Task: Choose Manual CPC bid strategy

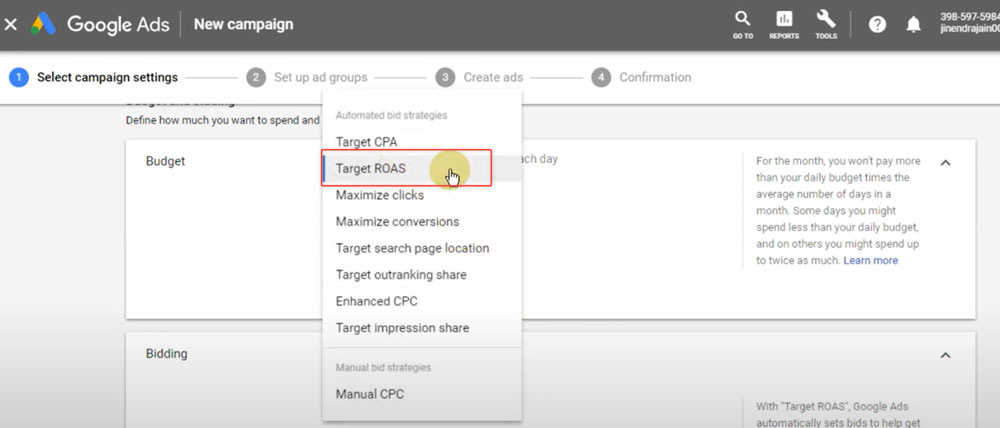Action: tap(422, 394)
